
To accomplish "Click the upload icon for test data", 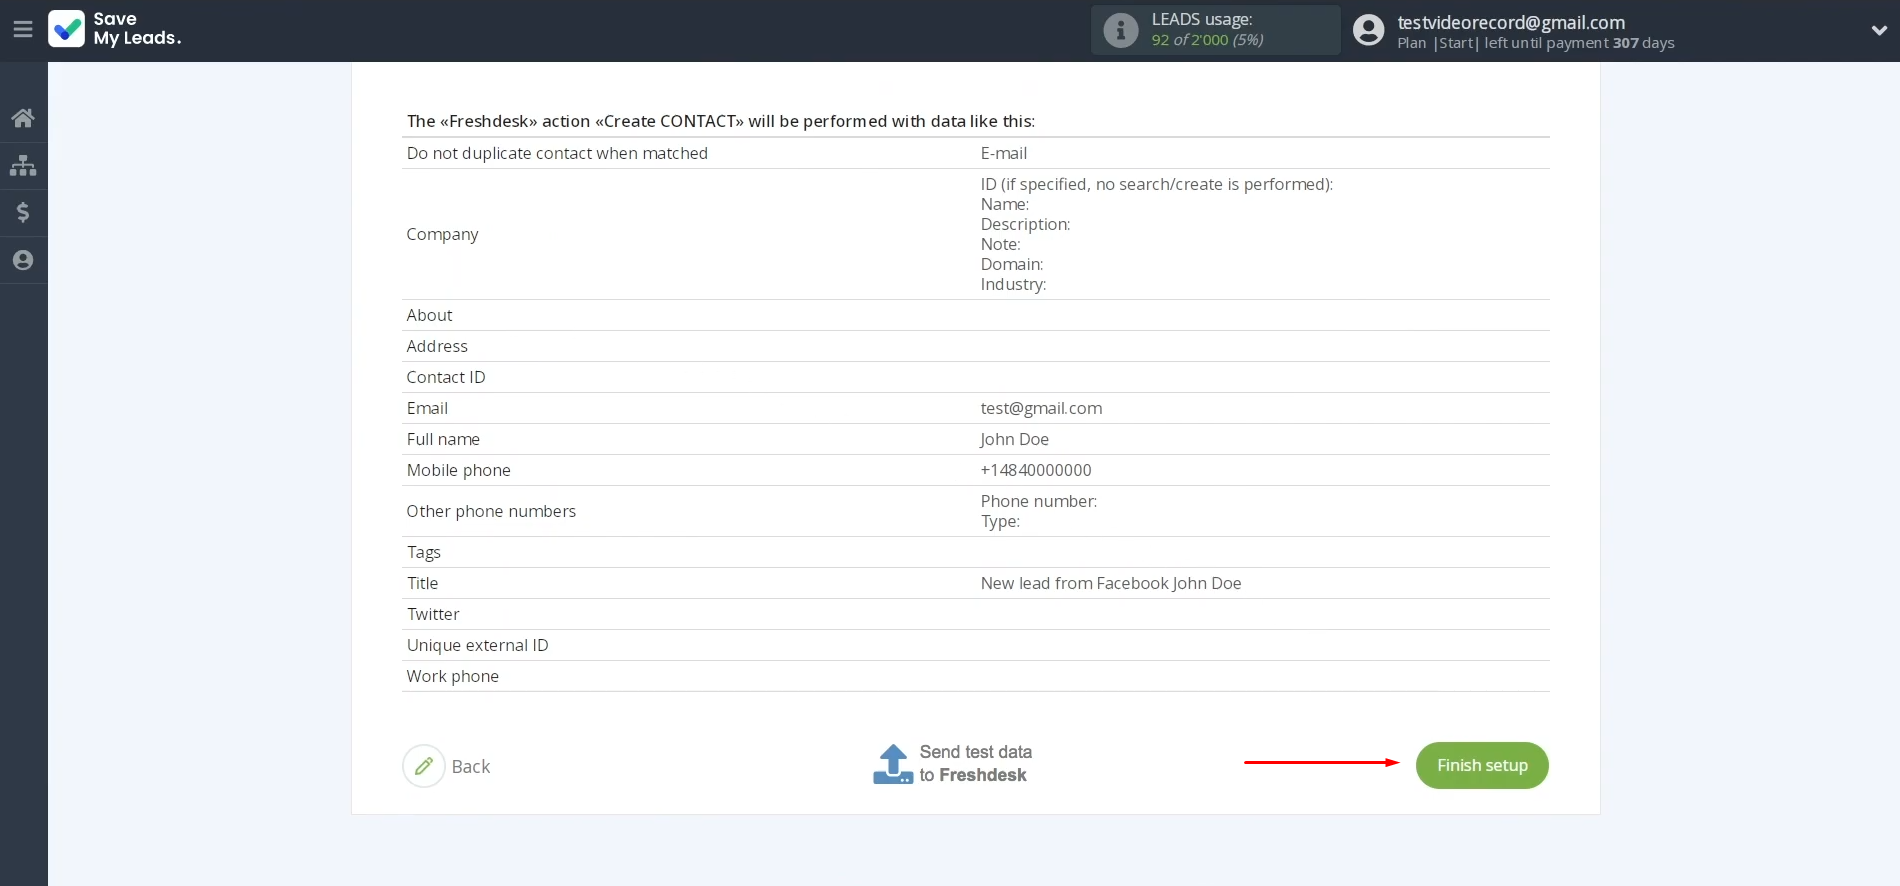I will pos(893,764).
